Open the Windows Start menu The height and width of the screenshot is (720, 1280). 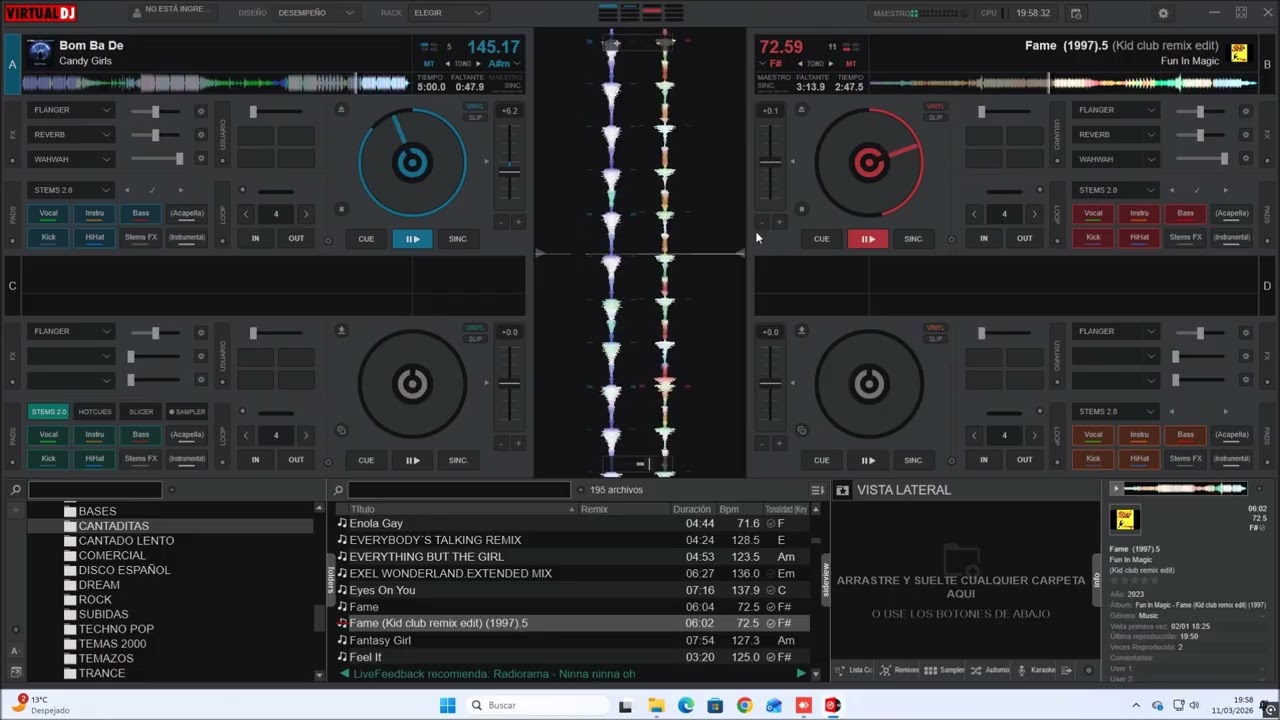pos(447,705)
